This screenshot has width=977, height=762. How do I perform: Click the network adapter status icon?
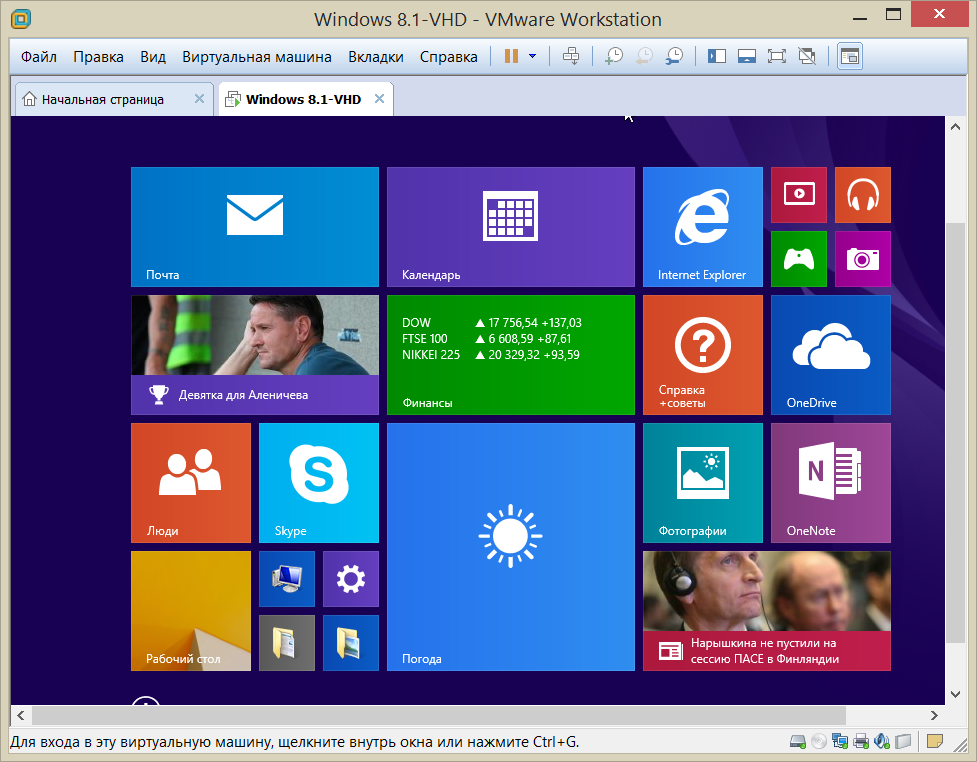point(840,741)
